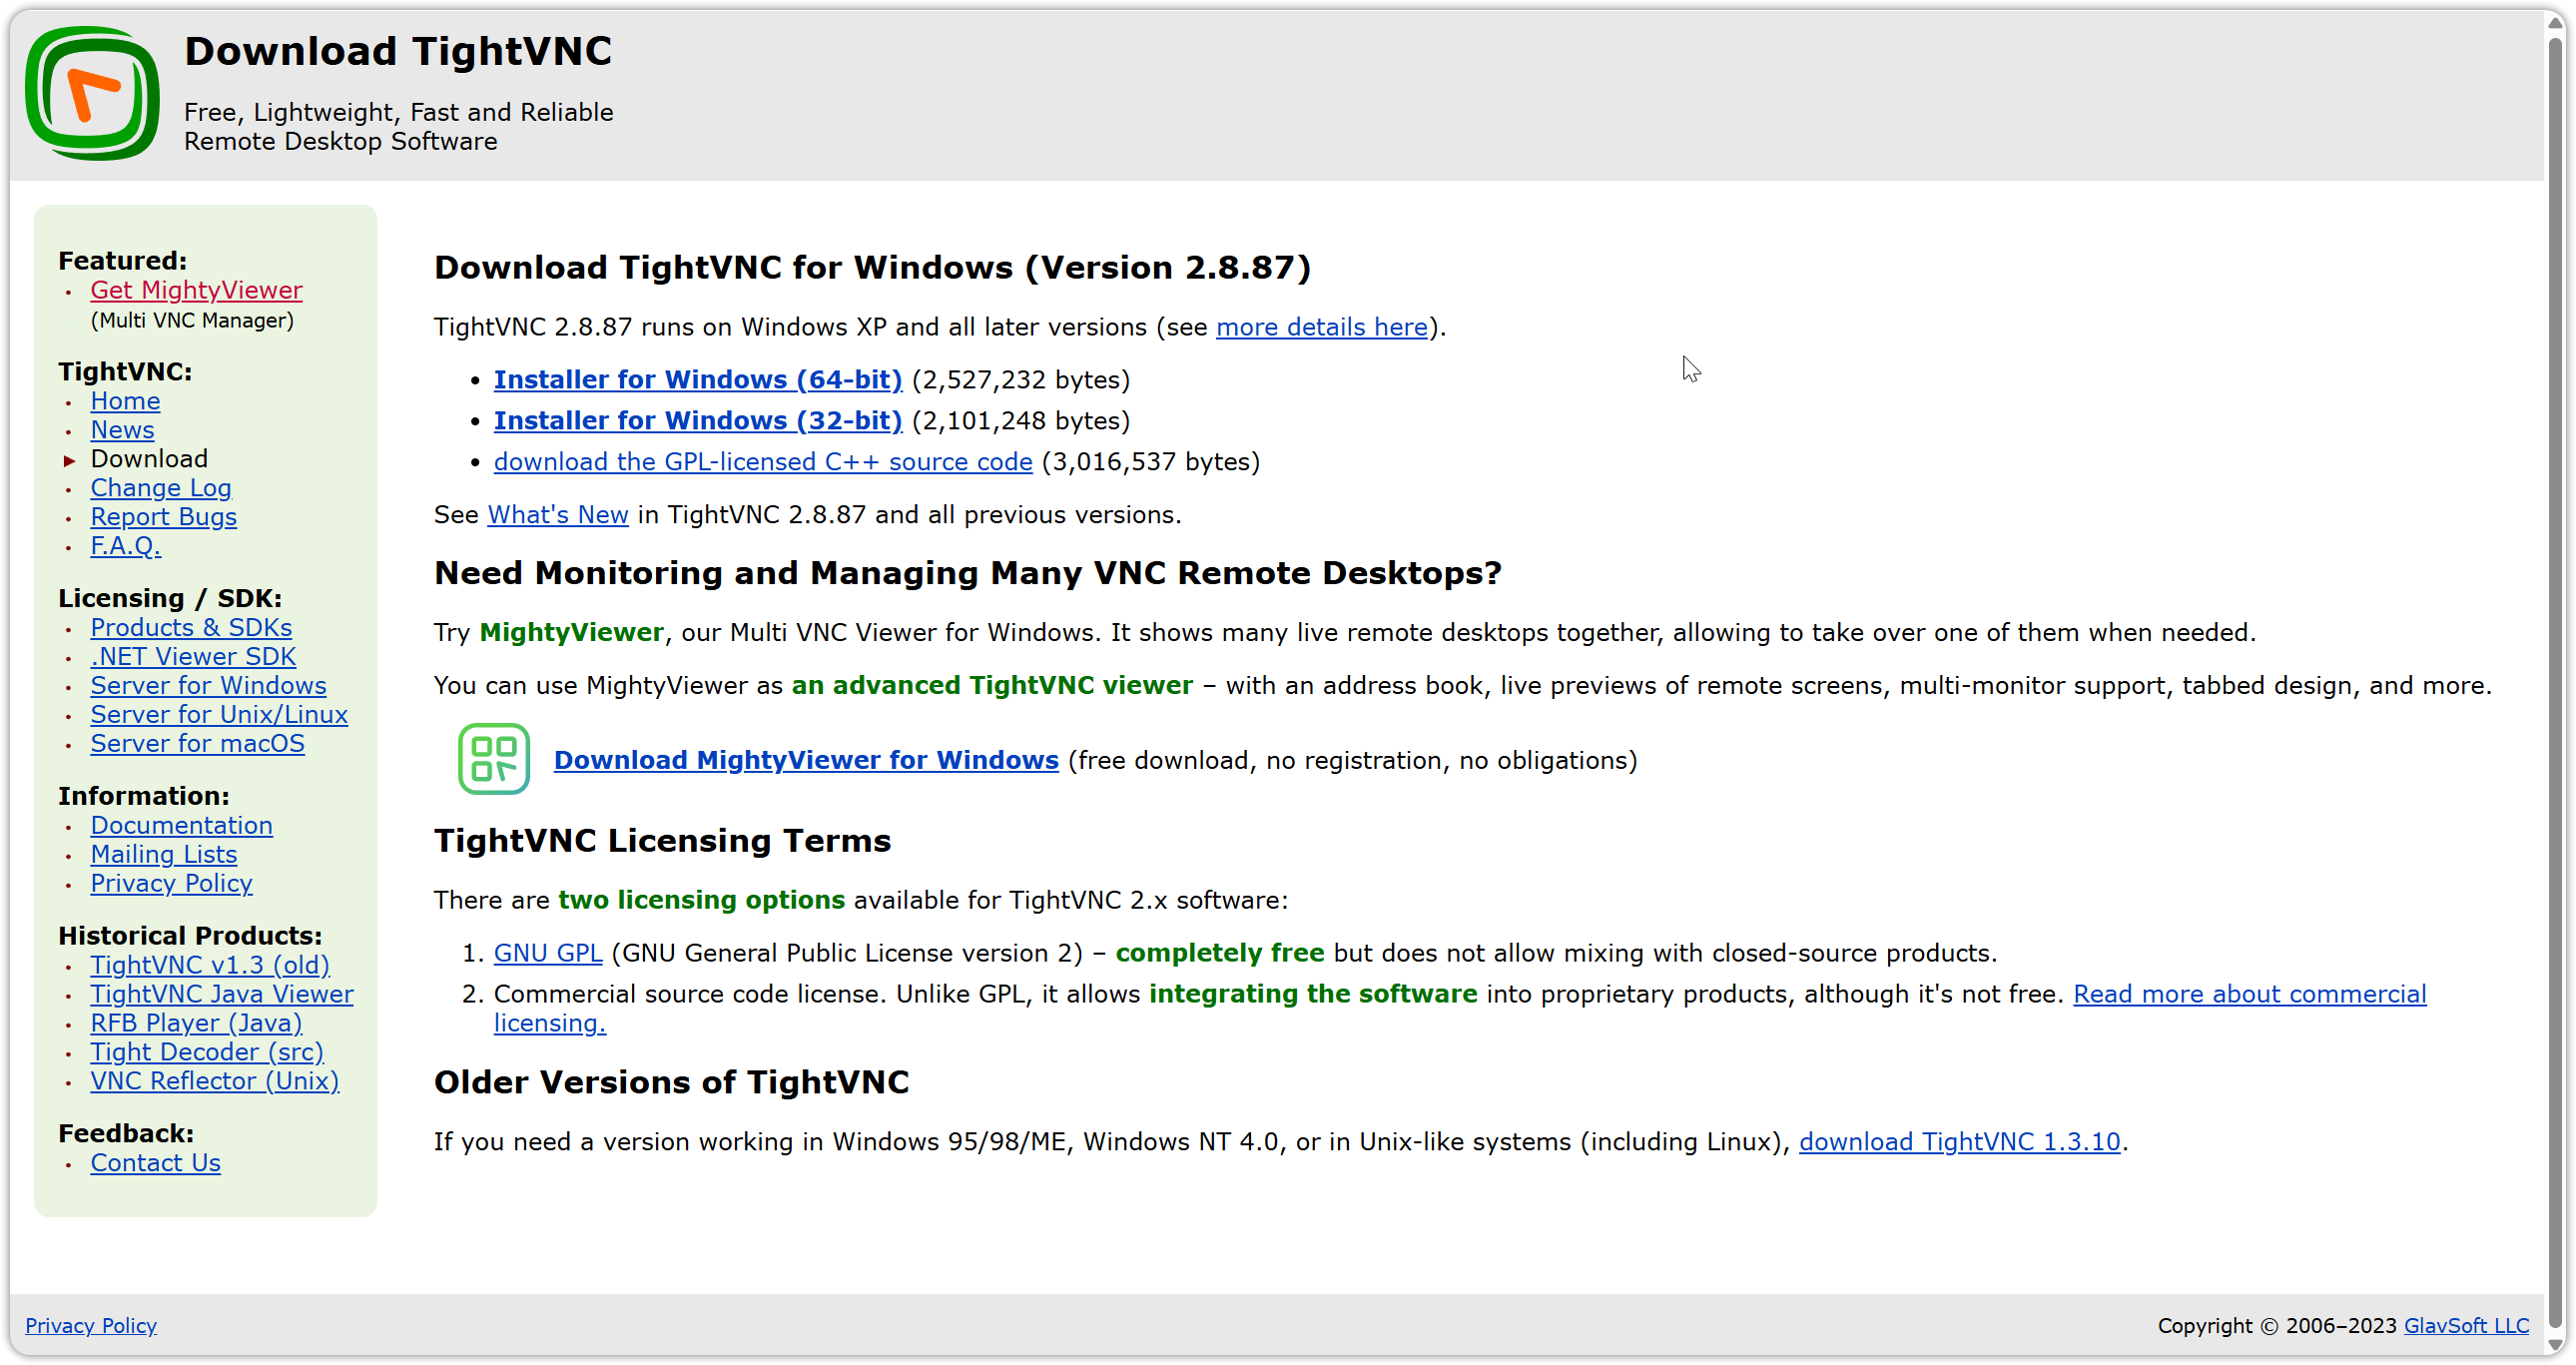This screenshot has width=2576, height=1365.
Task: Click download TightVNC 1.3.10 link
Action: (1960, 1143)
